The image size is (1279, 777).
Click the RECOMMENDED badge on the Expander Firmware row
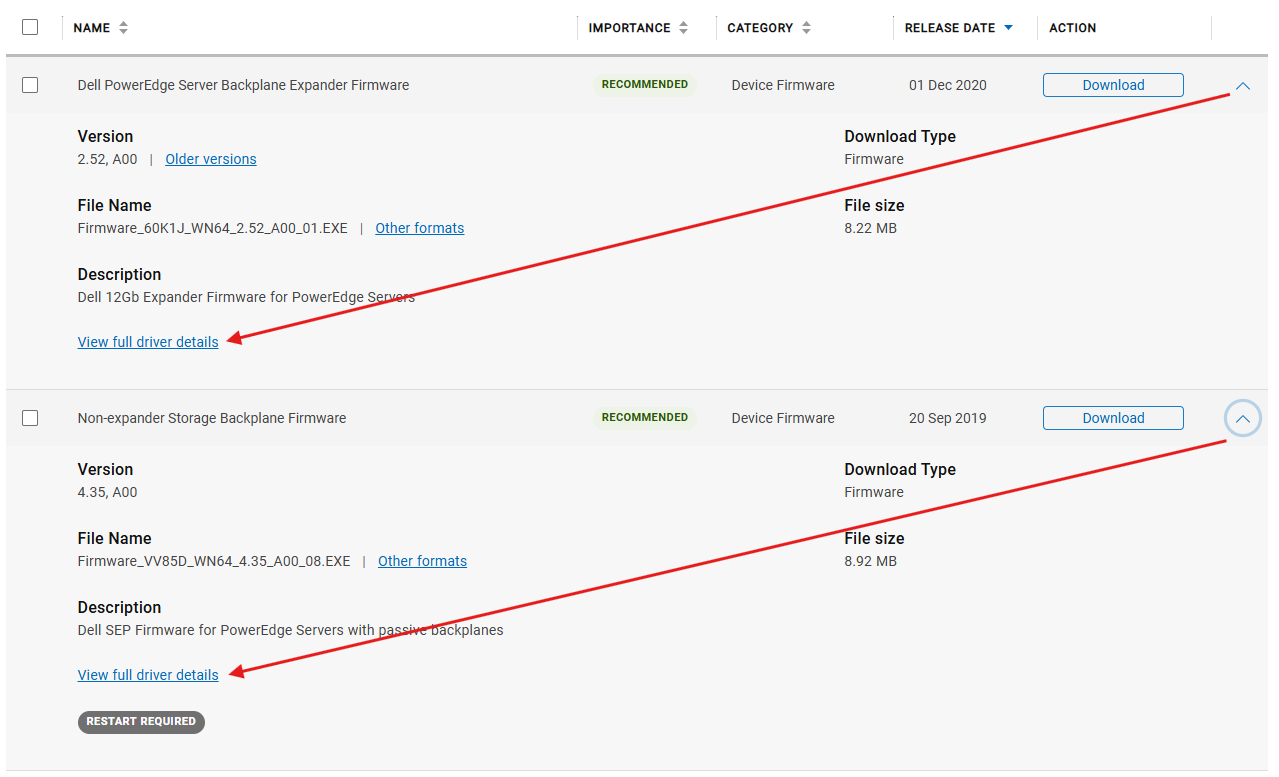point(644,85)
